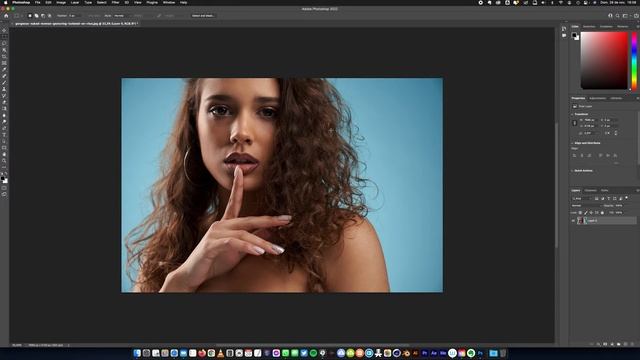Switch to the Swatches tab
The width and height of the screenshot is (640, 360).
pos(589,27)
